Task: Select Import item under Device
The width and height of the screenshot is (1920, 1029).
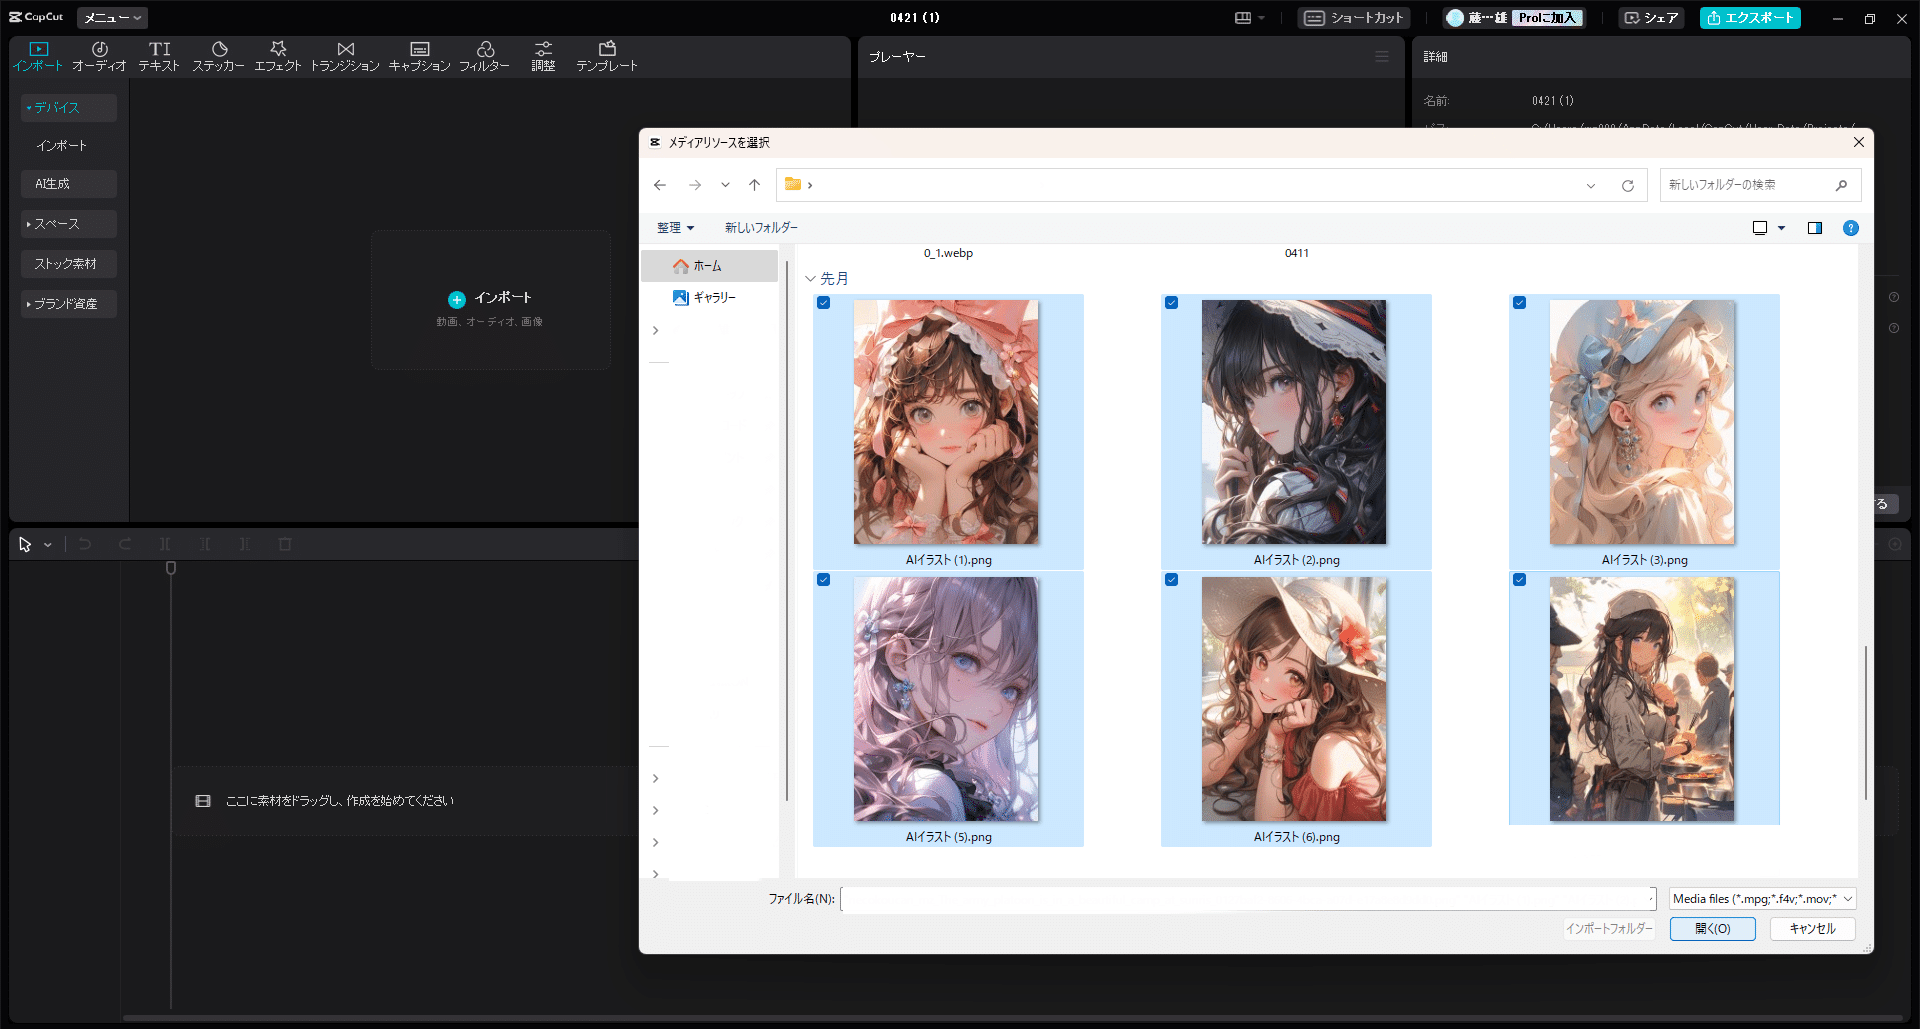Action: [62, 146]
